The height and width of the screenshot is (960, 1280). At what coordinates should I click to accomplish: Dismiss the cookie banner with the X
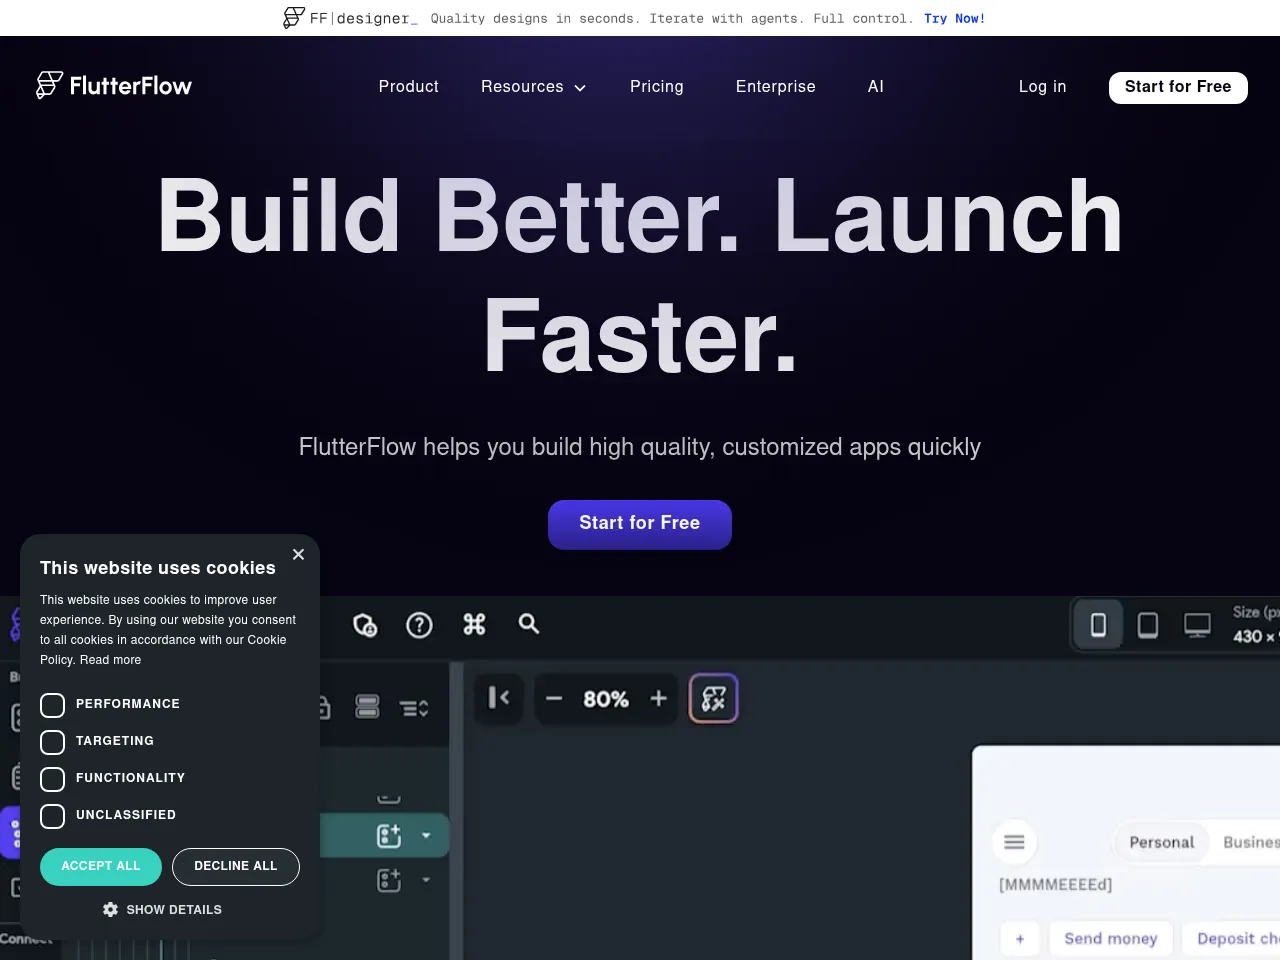(298, 554)
